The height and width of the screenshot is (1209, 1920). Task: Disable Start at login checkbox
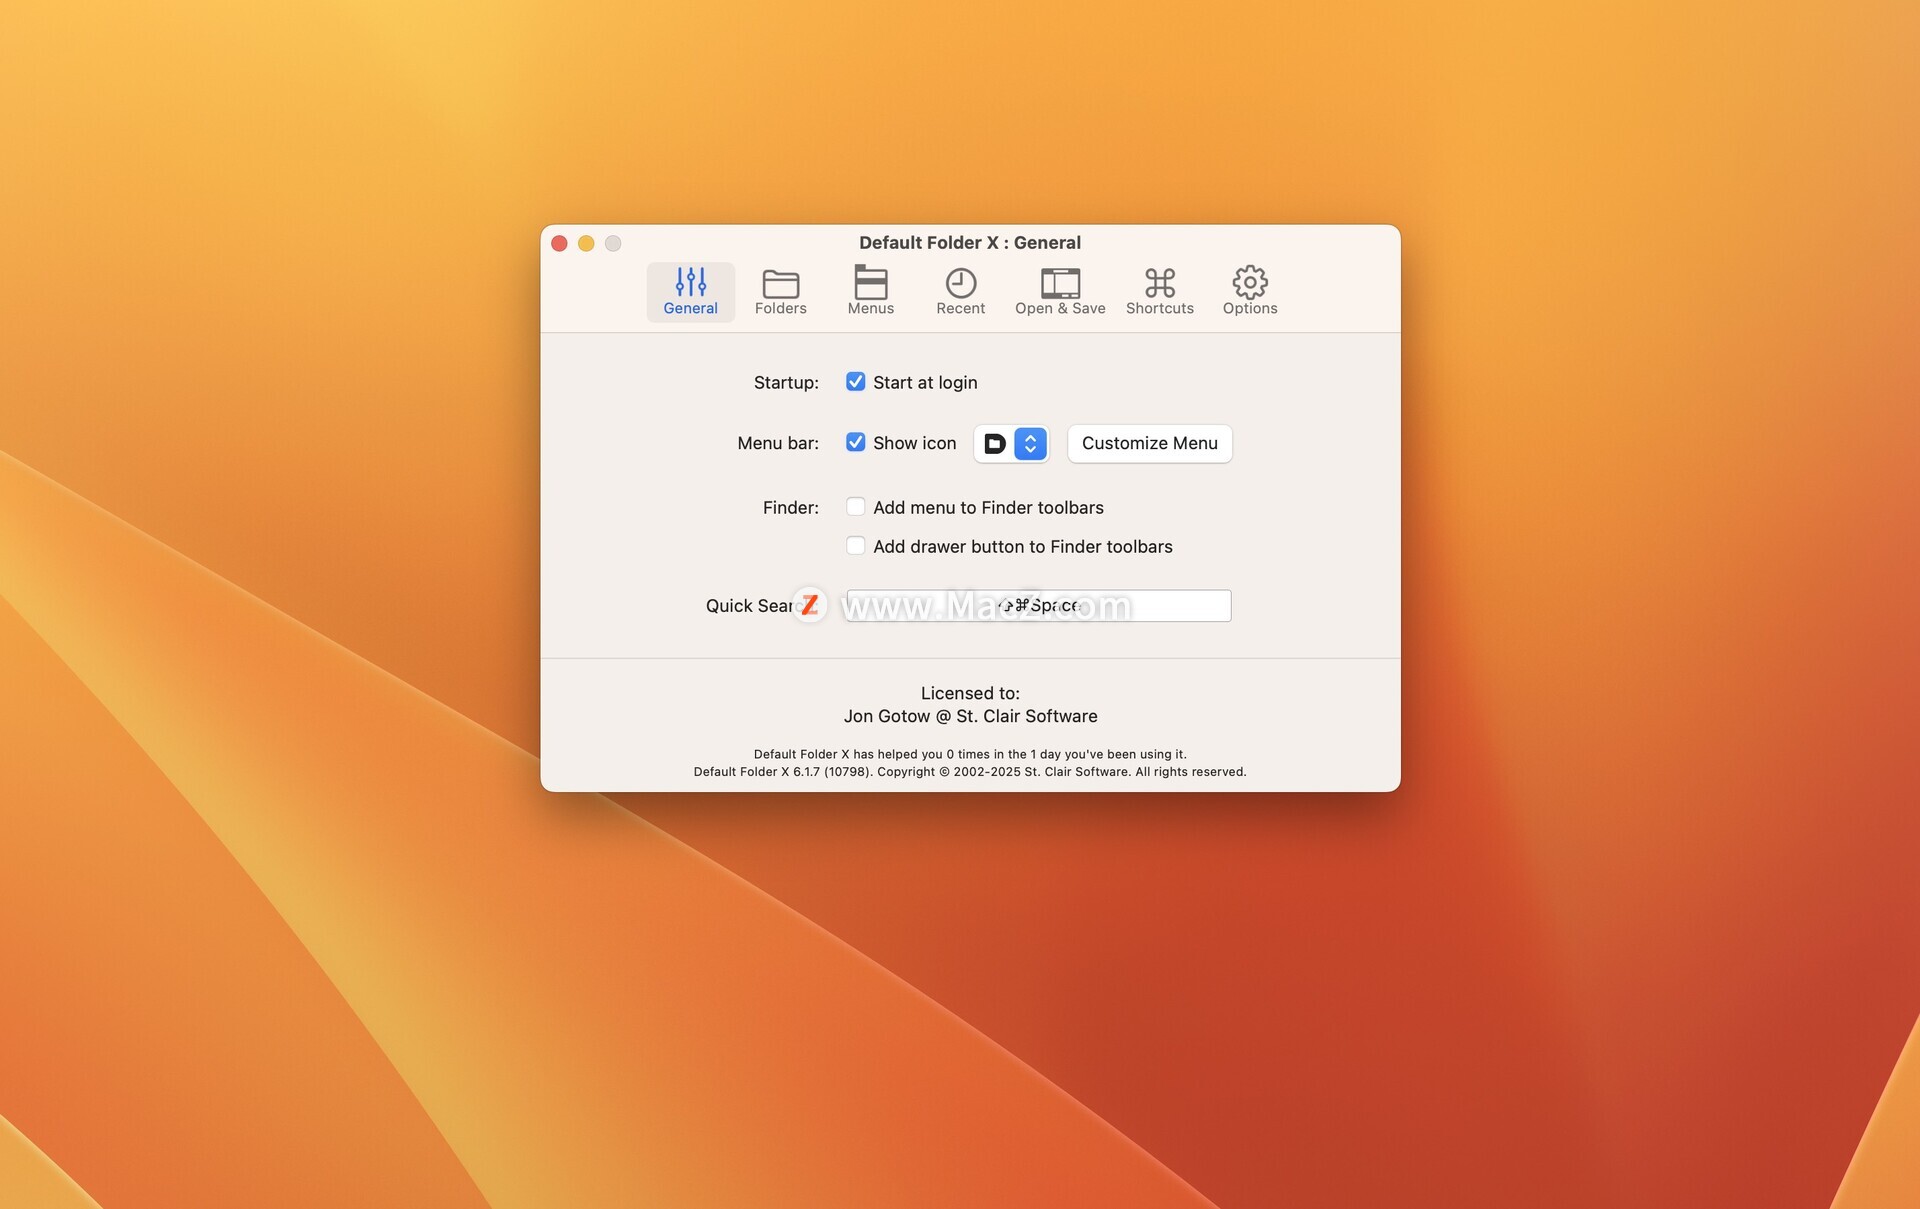(x=855, y=382)
